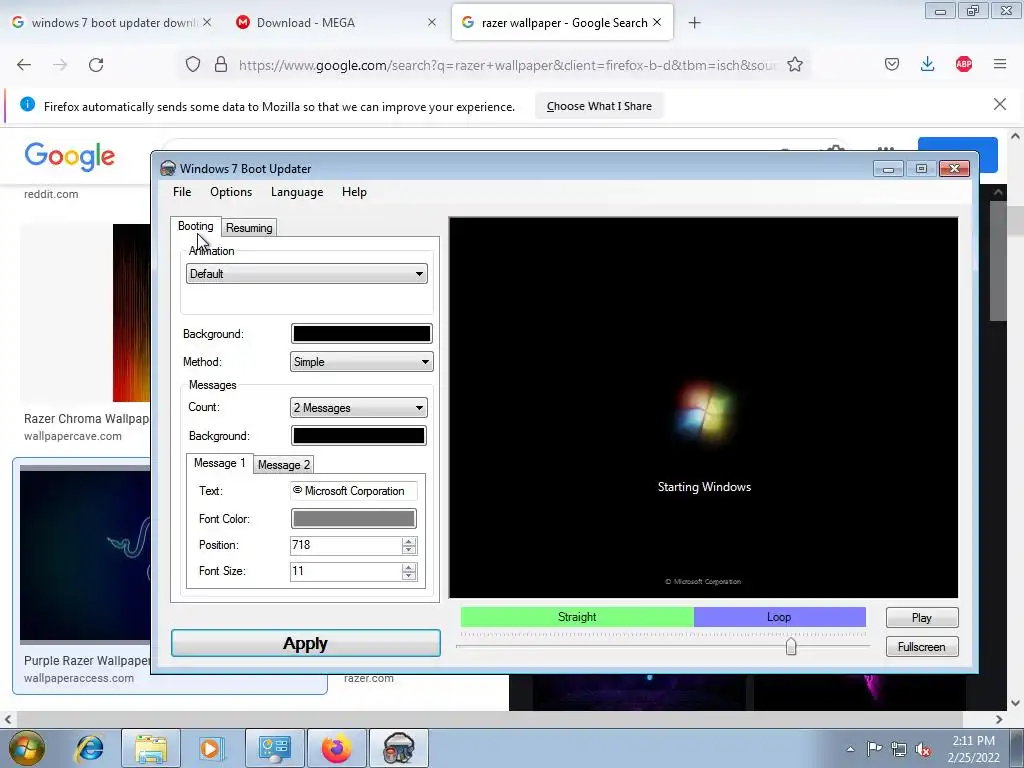Image resolution: width=1024 pixels, height=768 pixels.
Task: Open the Language menu in Boot Updater
Action: [296, 192]
